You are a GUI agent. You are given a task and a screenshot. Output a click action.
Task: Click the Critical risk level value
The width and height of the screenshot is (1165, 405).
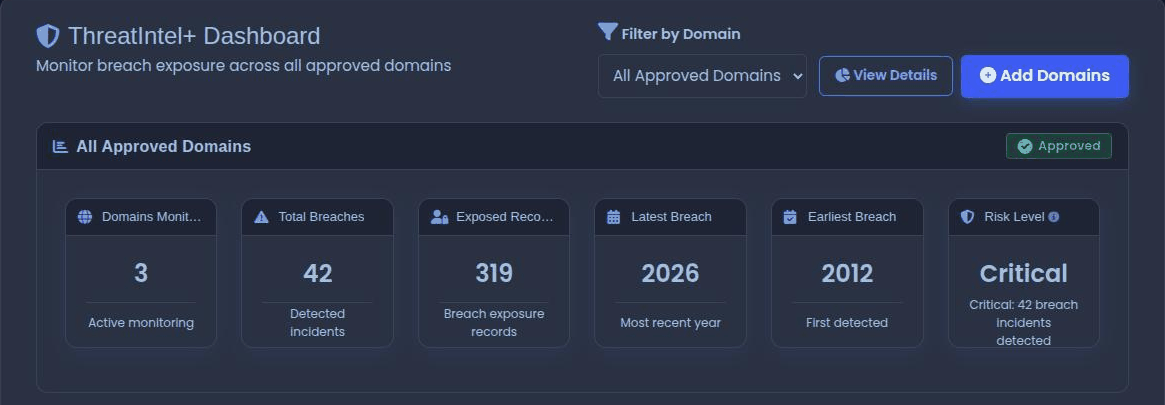tap(1024, 273)
